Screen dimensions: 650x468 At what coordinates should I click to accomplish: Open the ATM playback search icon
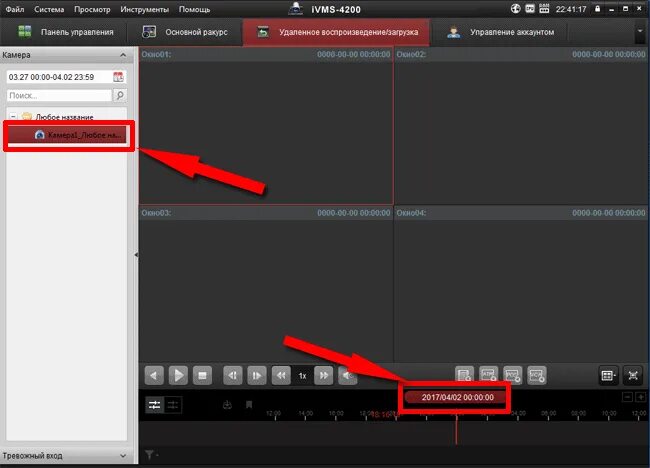click(x=488, y=376)
